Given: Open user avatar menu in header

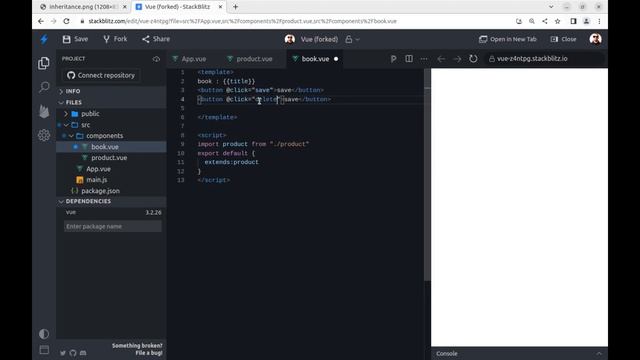Looking at the screenshot, I should coord(595,39).
